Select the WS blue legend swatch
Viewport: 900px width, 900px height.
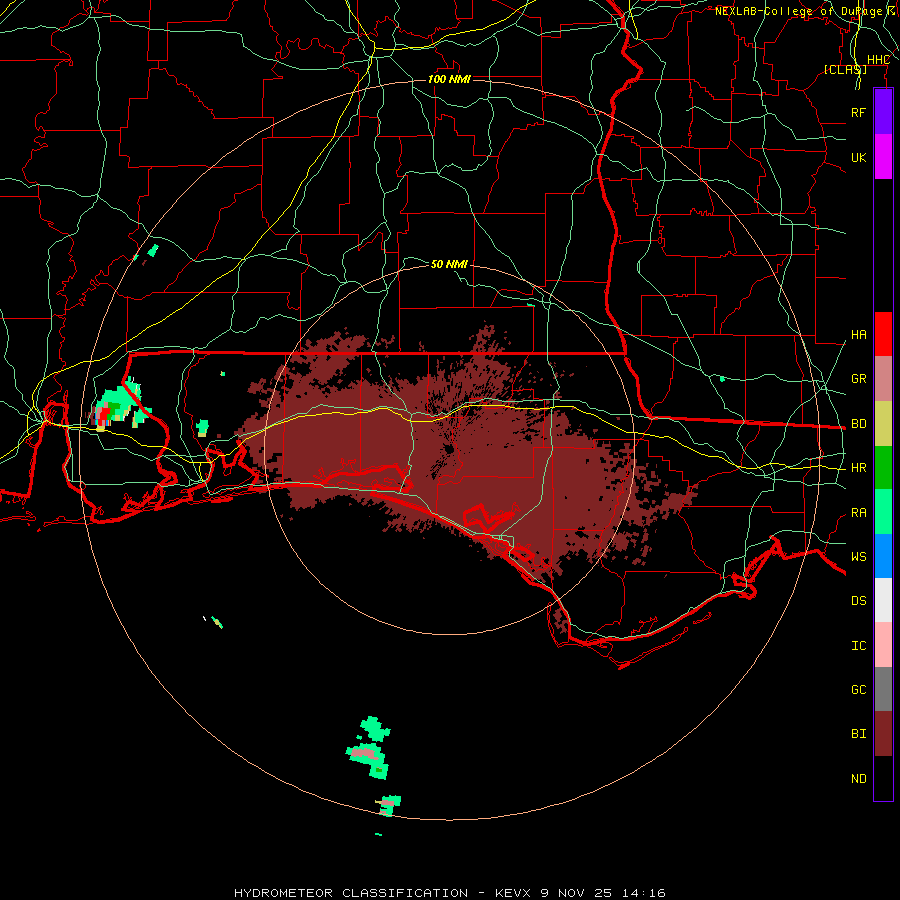point(883,556)
